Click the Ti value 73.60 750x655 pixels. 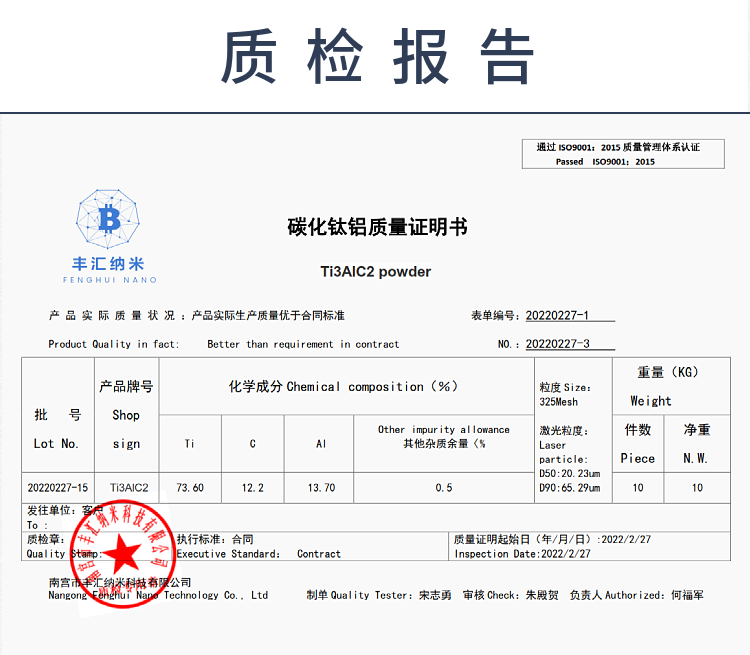[190, 488]
